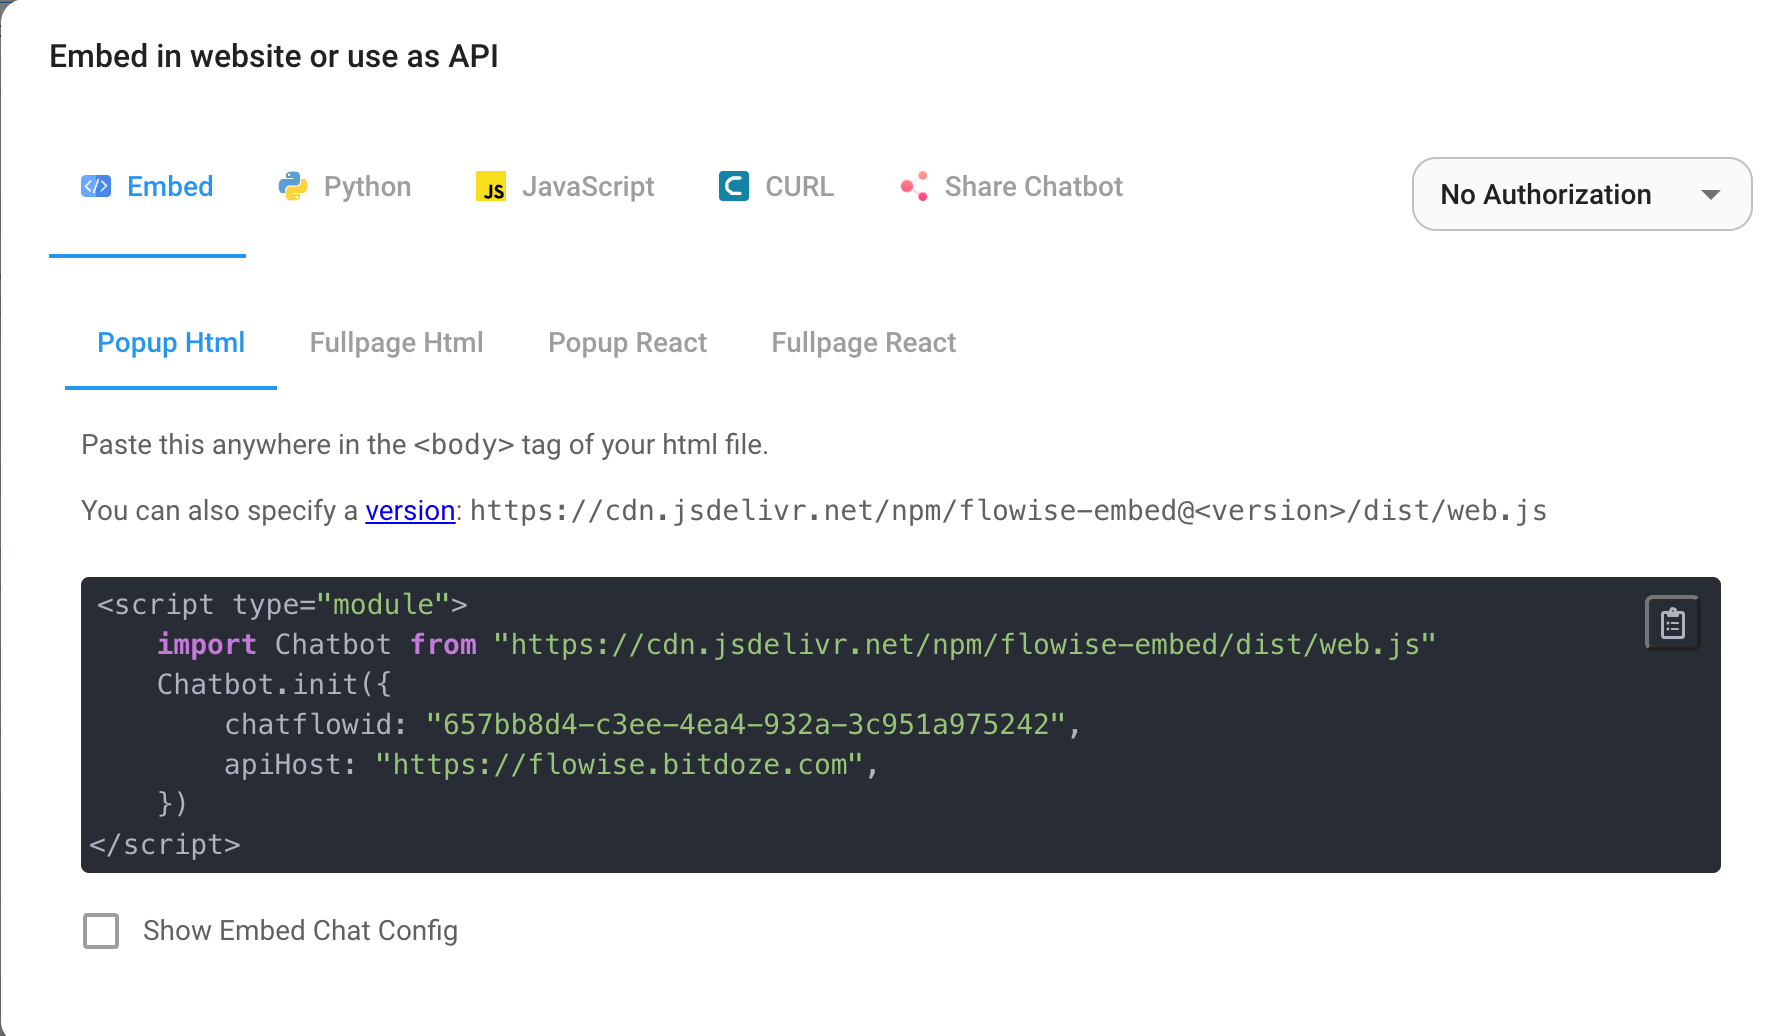Switch to the Fullpage Html tab
This screenshot has width=1774, height=1036.
coord(396,343)
